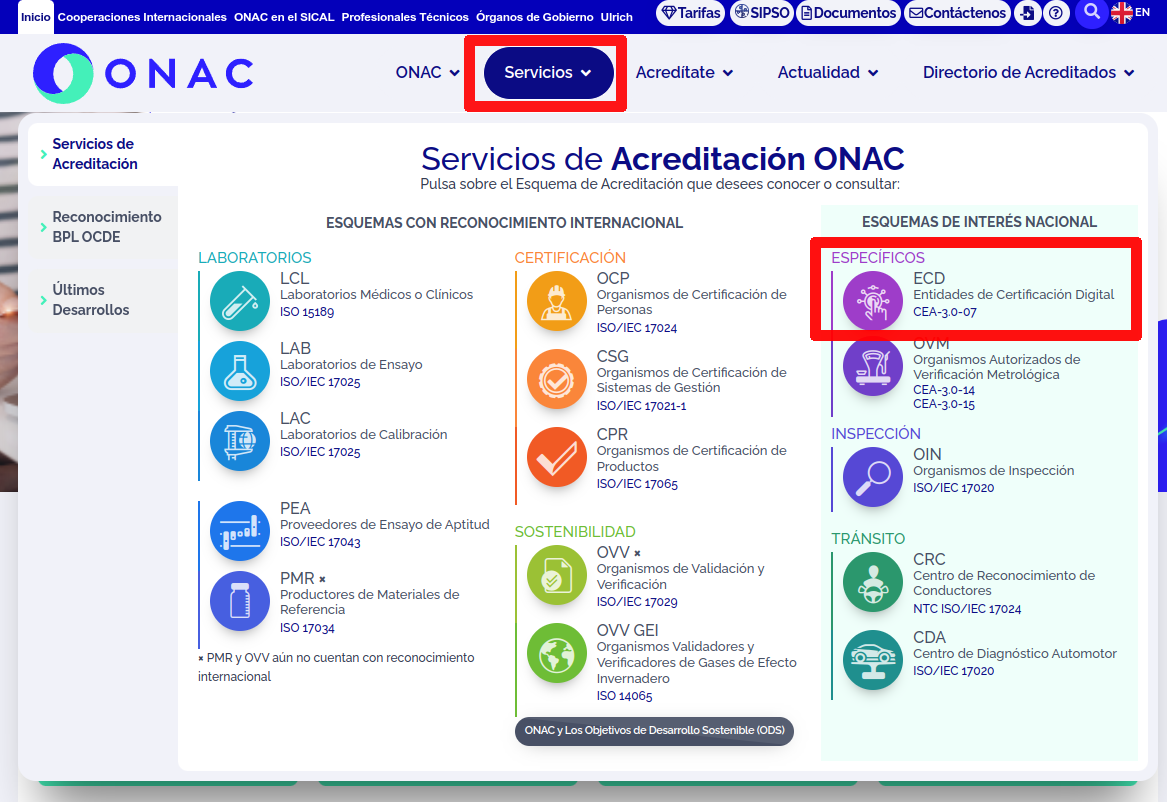
Task: Switch to the Últimos Desarrollos side tab
Action: click(x=103, y=300)
